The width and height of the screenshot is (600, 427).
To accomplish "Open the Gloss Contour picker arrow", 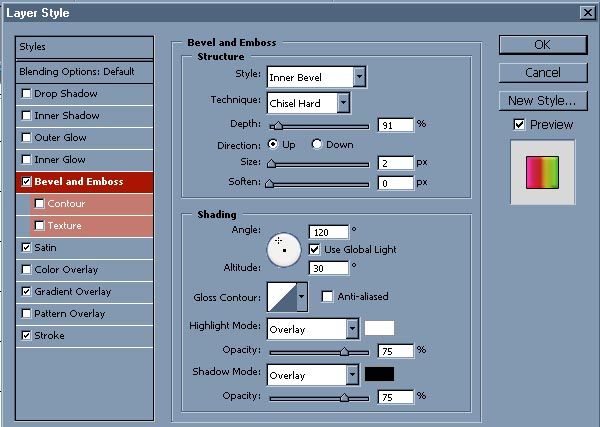I will 302,297.
